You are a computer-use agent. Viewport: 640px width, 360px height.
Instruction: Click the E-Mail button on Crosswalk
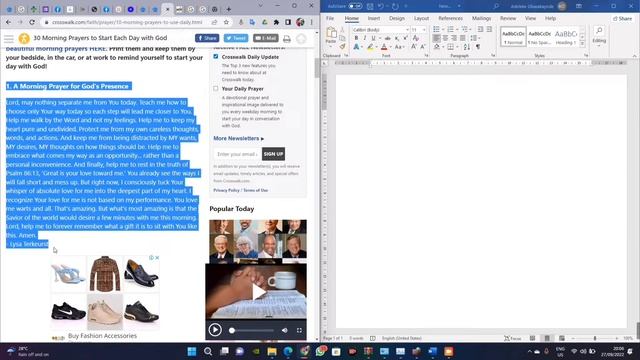click(x=265, y=38)
